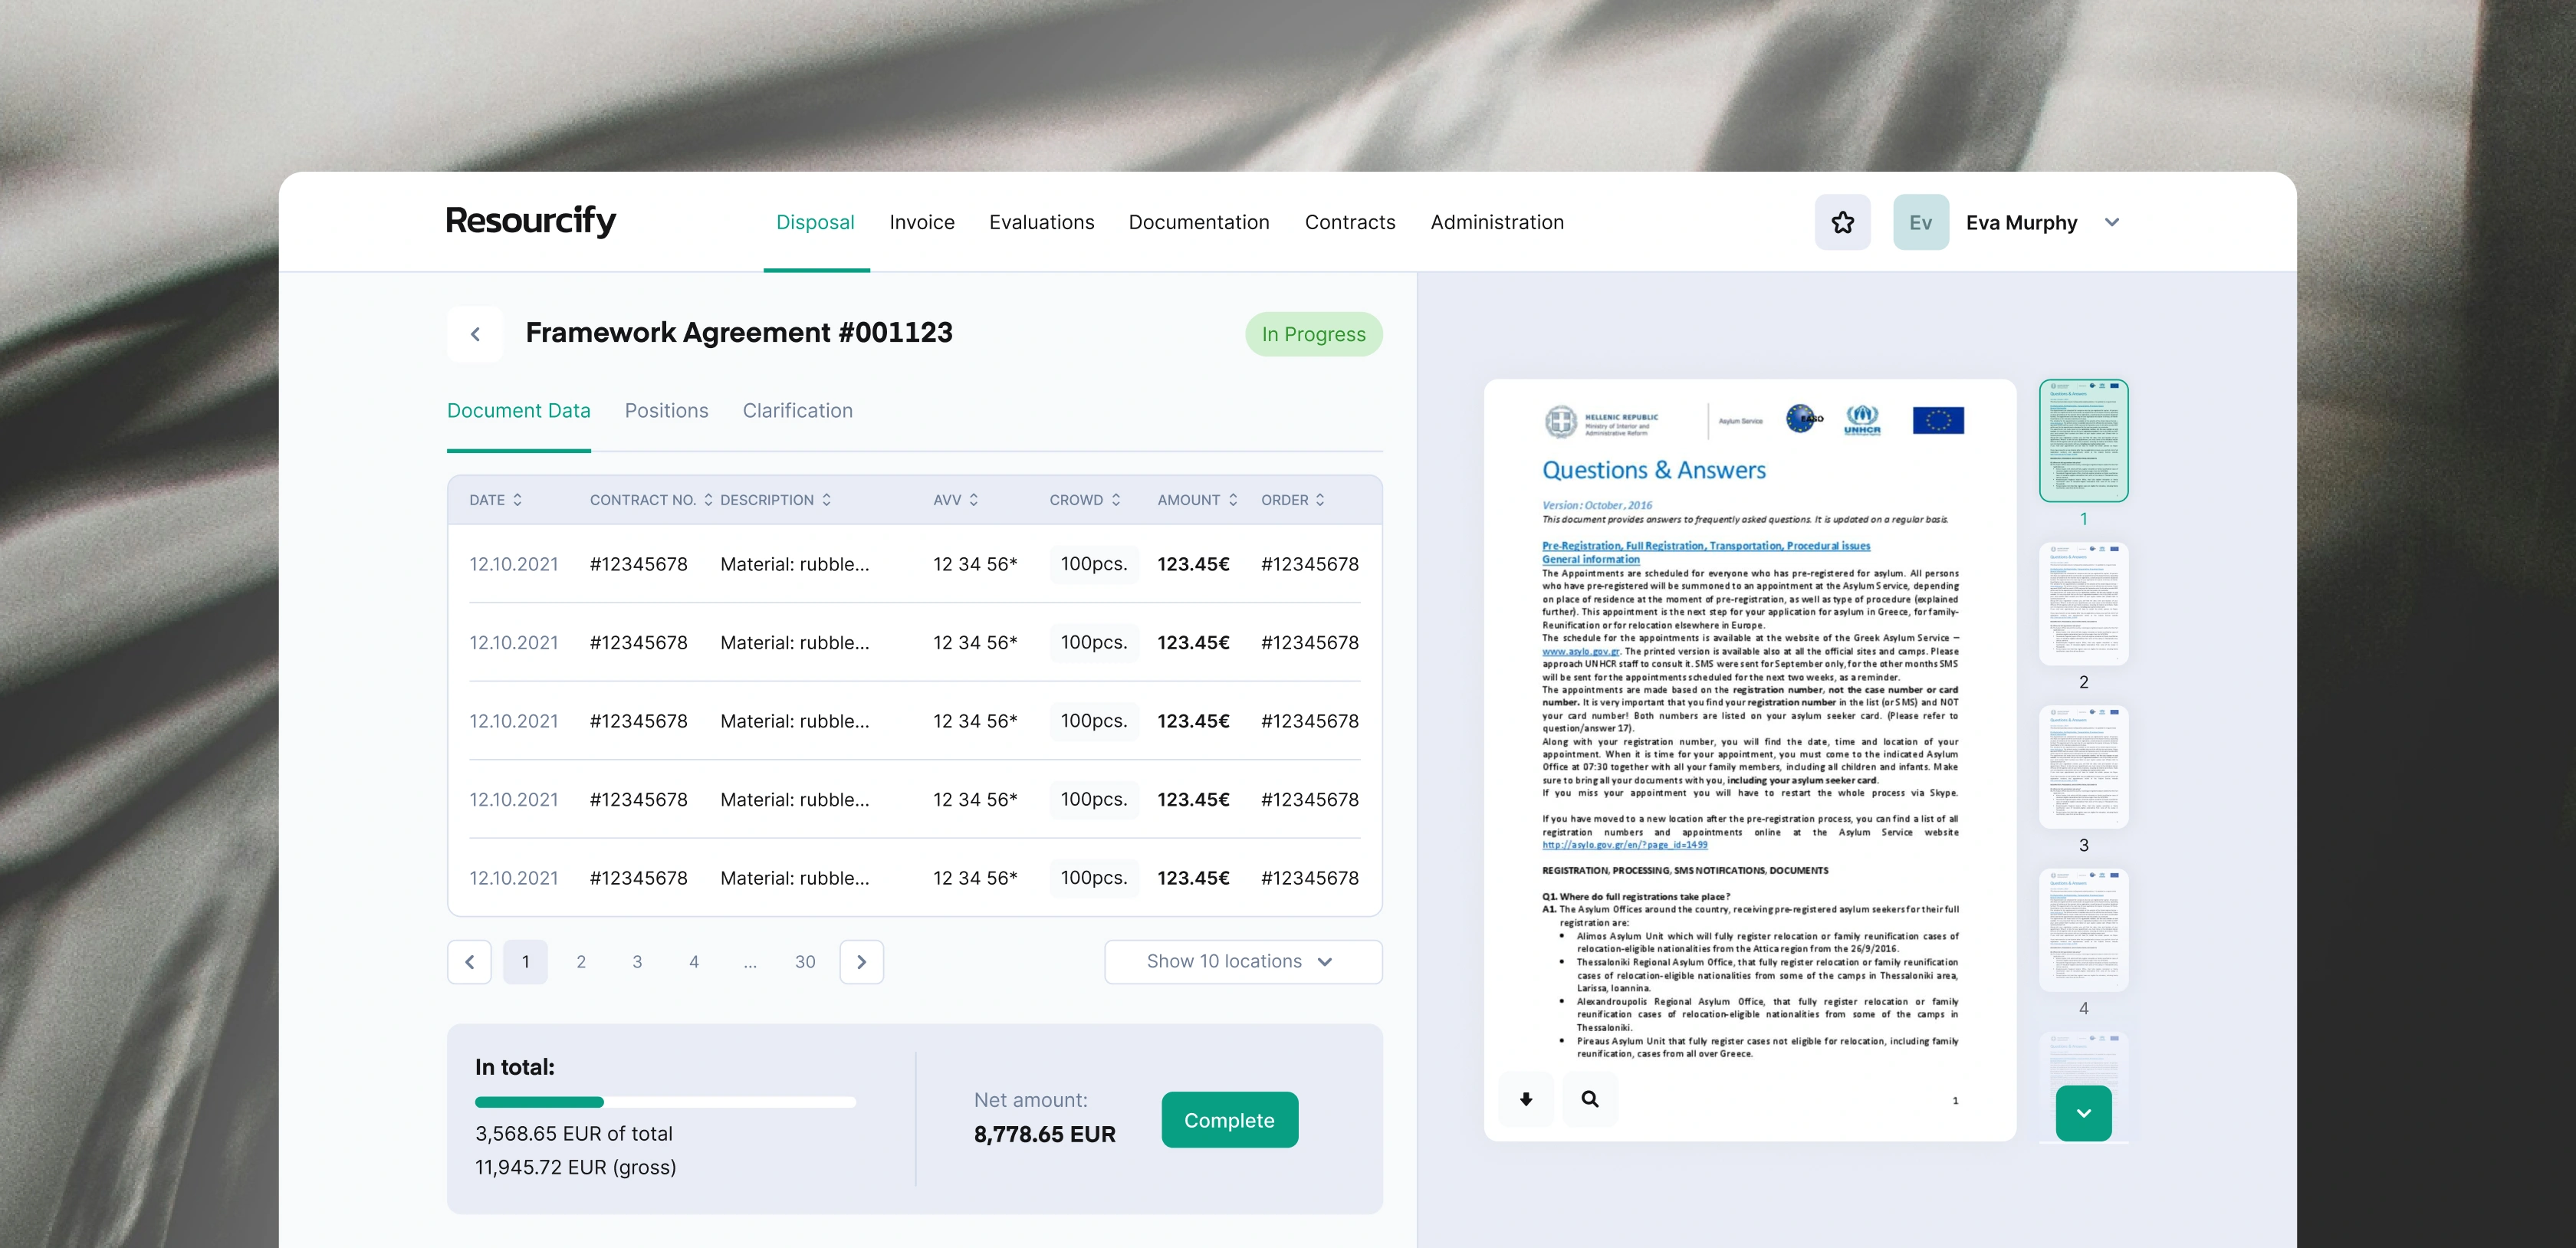Viewport: 2576px width, 1248px height.
Task: Go back using the arrow beside Framework Agreement
Action: (x=475, y=334)
